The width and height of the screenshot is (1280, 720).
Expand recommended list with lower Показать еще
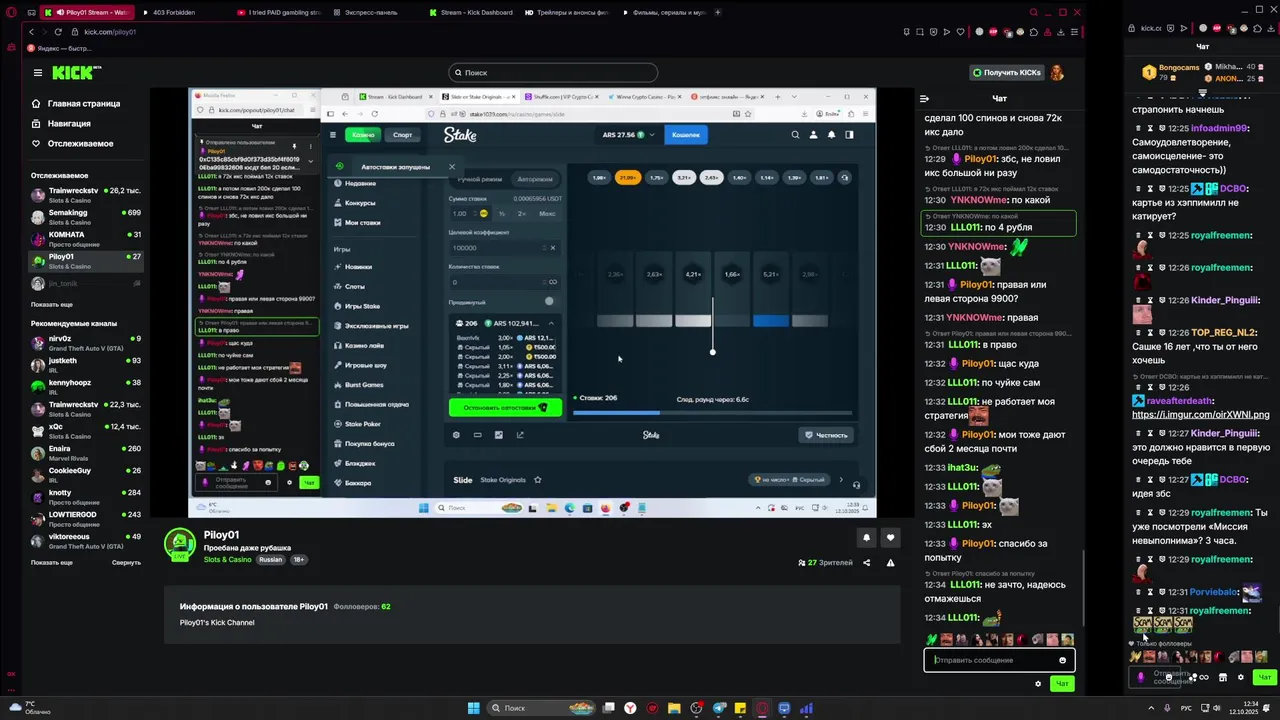[x=52, y=562]
